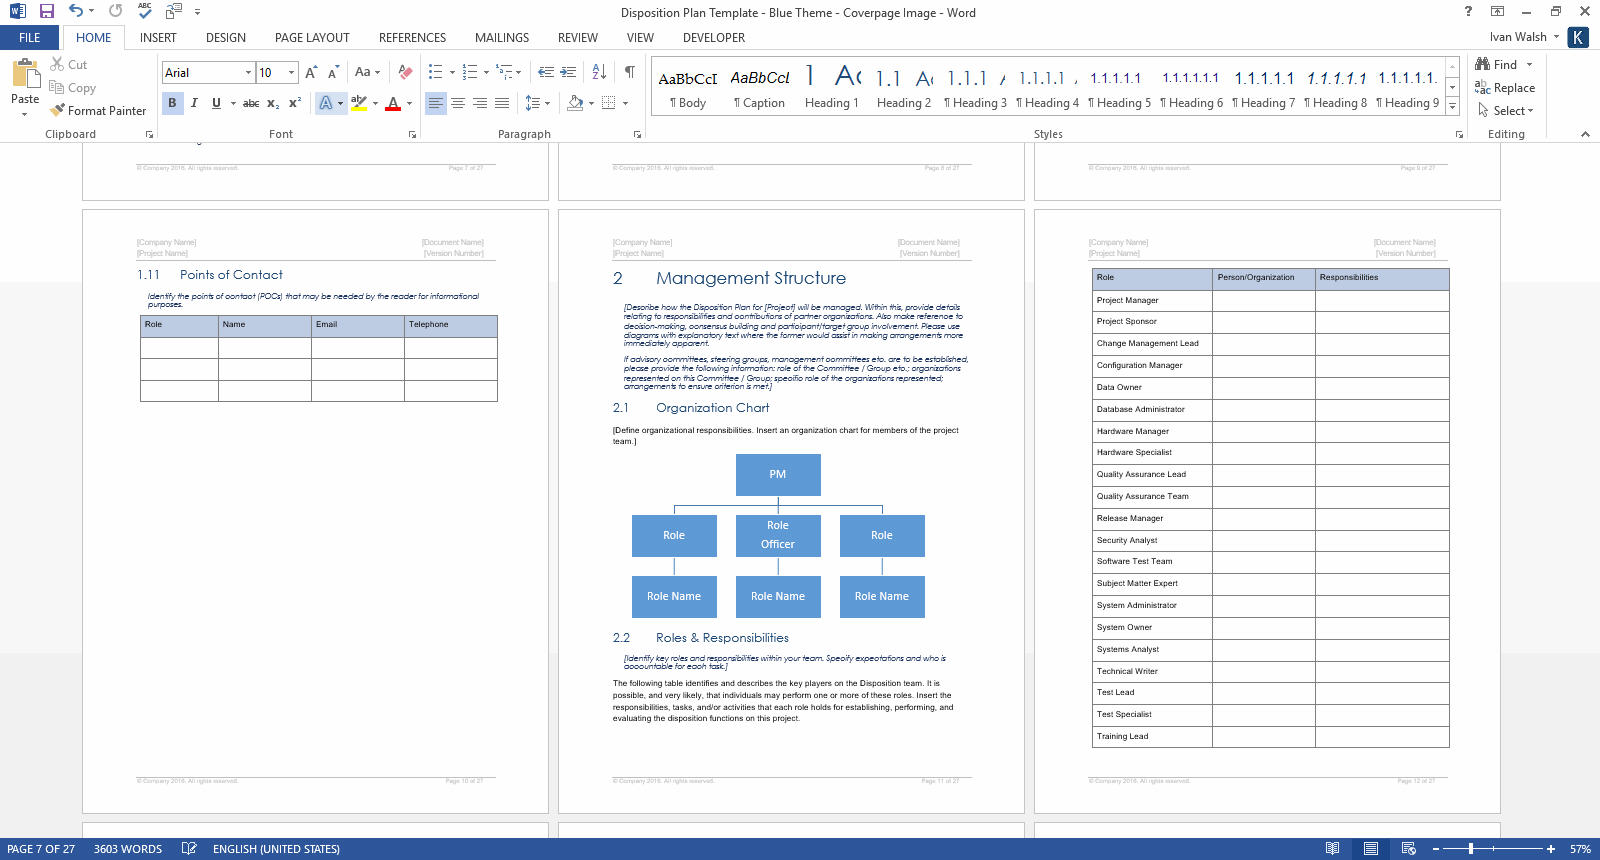Apply the Heading 1 style
Viewport: 1600px width, 860px height.
point(831,87)
